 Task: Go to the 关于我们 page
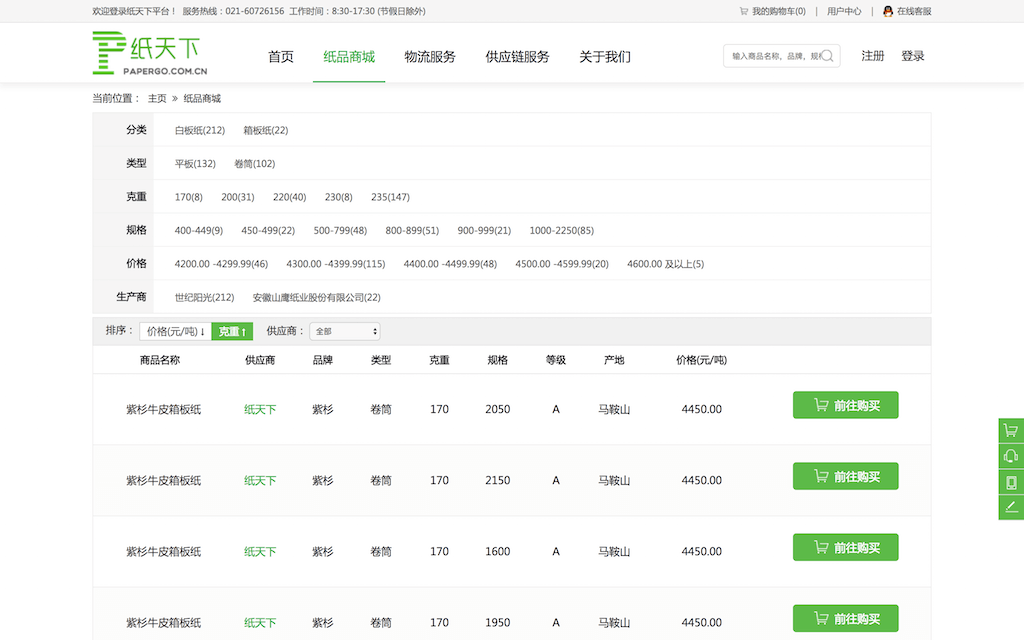coord(605,57)
